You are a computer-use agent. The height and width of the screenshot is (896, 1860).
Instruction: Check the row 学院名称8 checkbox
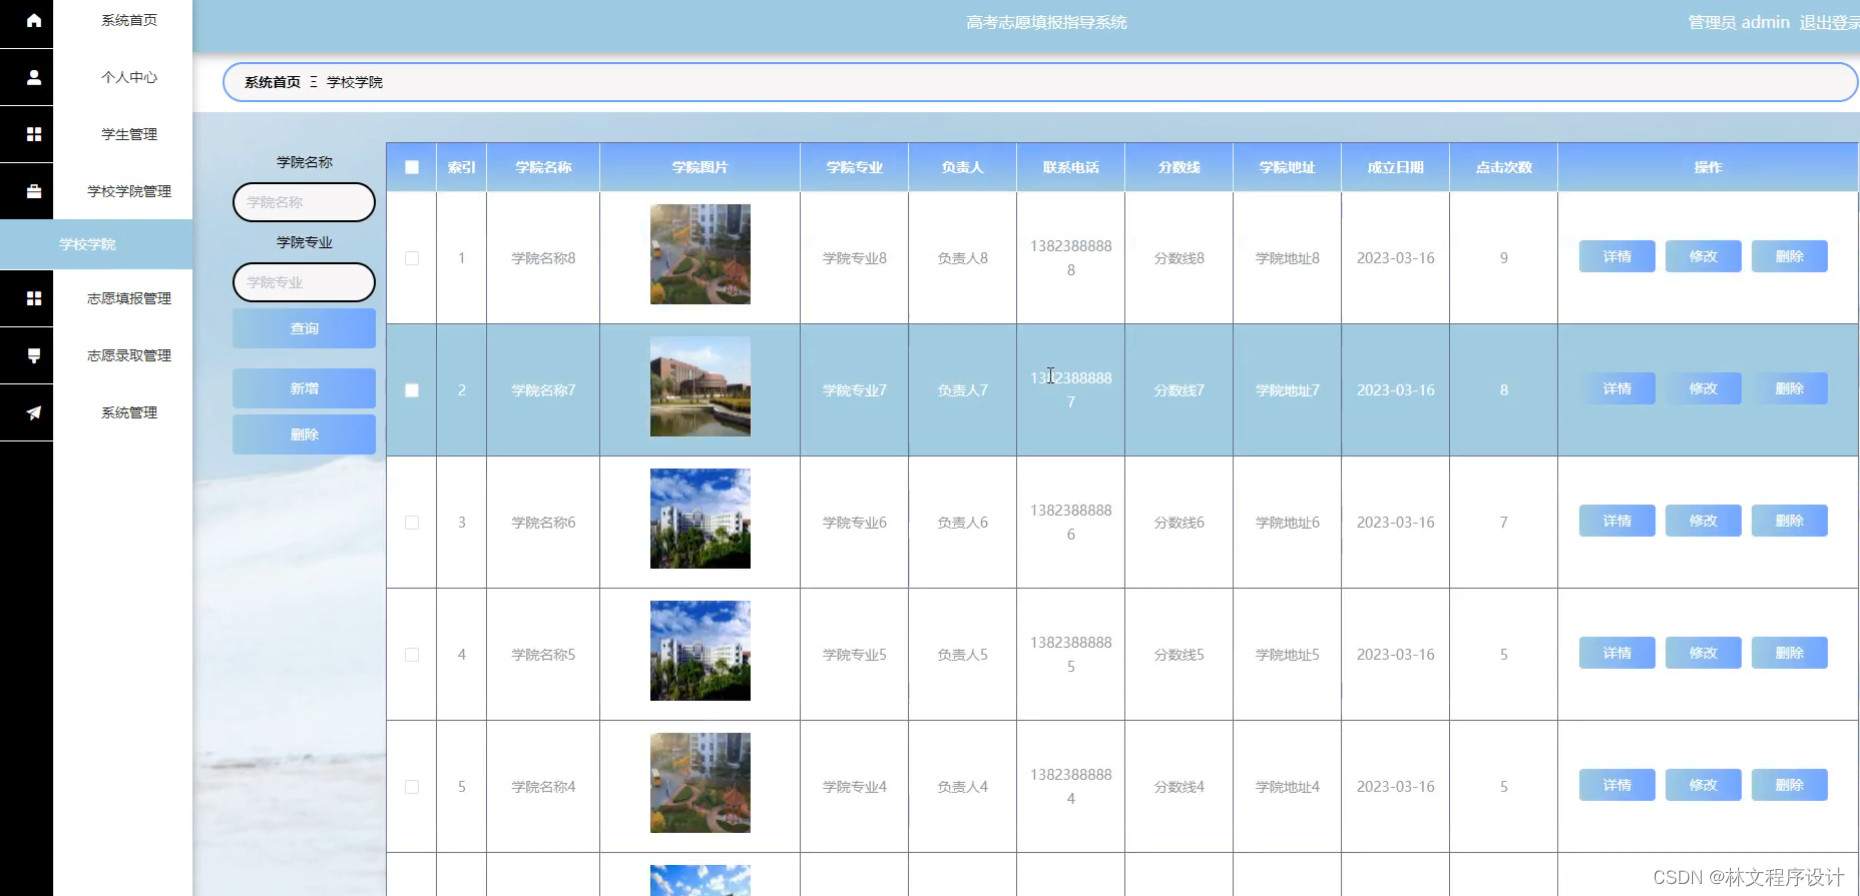click(x=412, y=258)
